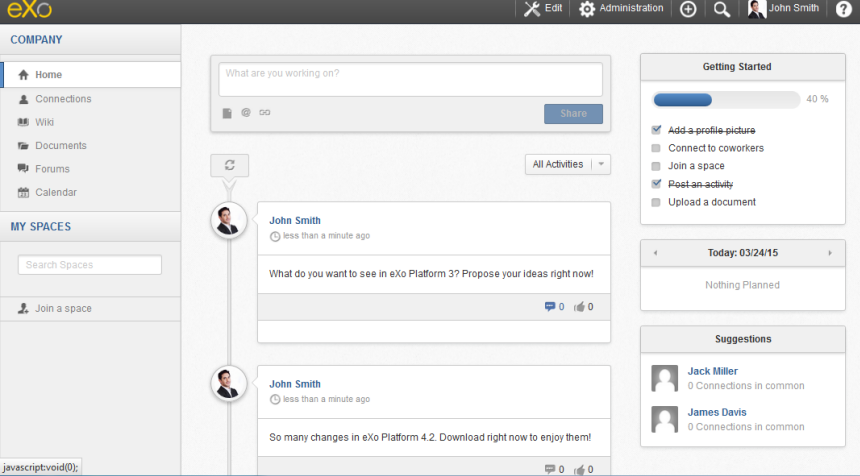Check the Upload a document checkbox
This screenshot has width=860, height=476.
point(656,202)
